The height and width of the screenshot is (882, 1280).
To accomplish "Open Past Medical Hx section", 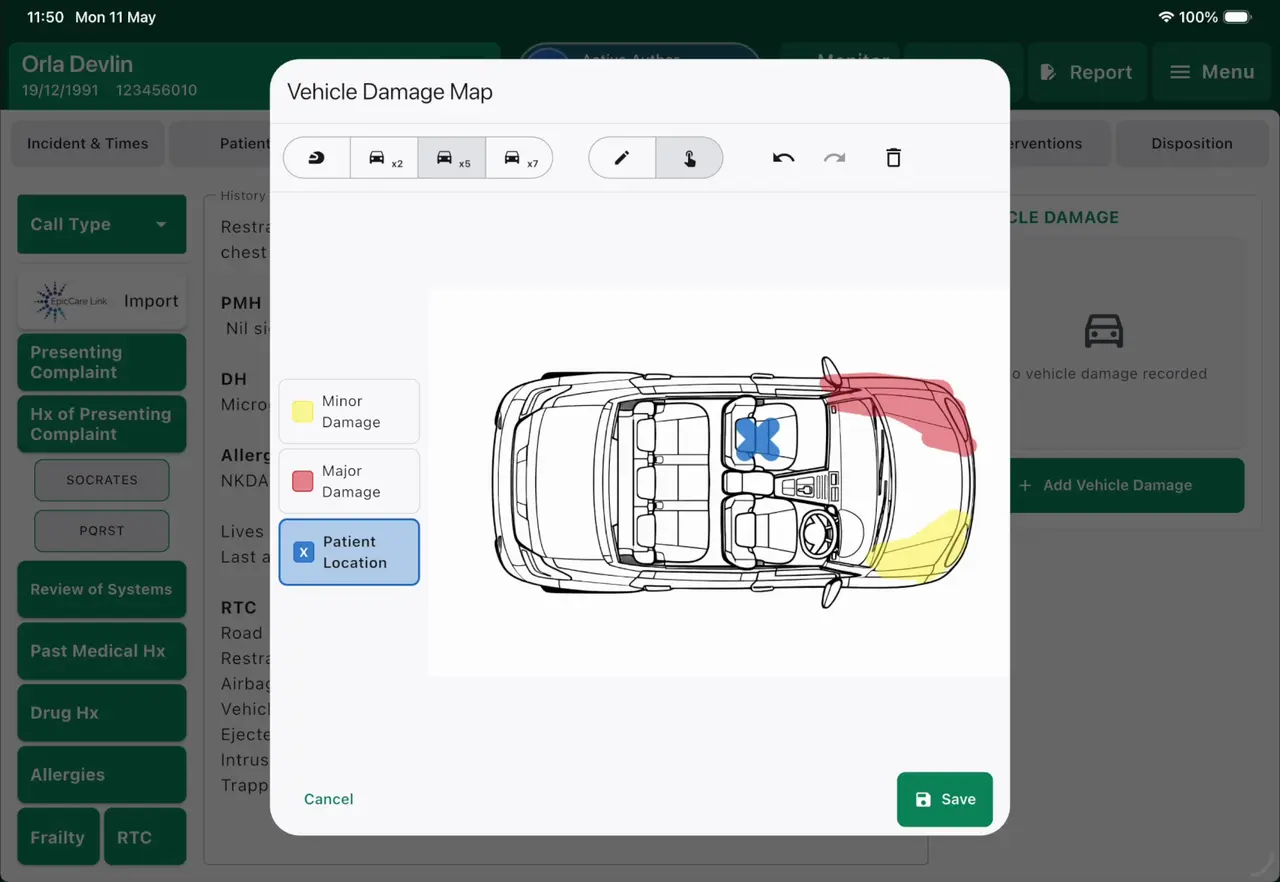I will tap(102, 651).
